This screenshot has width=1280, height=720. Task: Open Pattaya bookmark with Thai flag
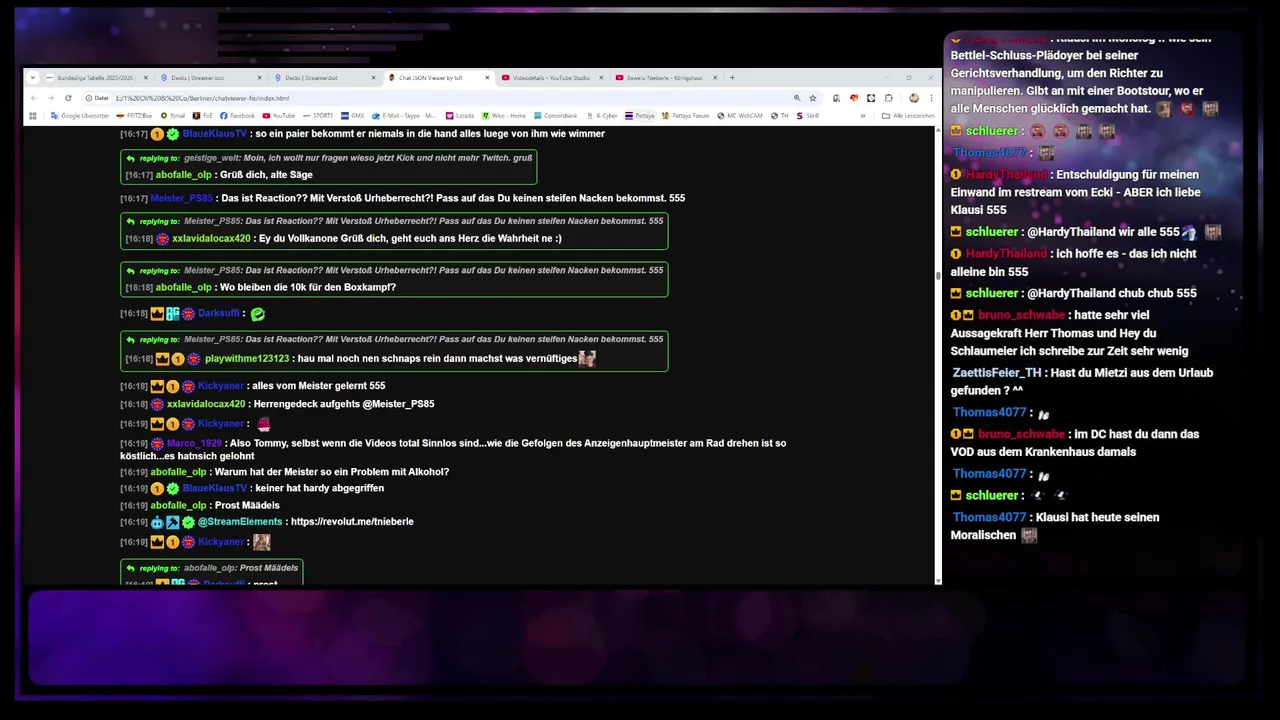pos(640,116)
